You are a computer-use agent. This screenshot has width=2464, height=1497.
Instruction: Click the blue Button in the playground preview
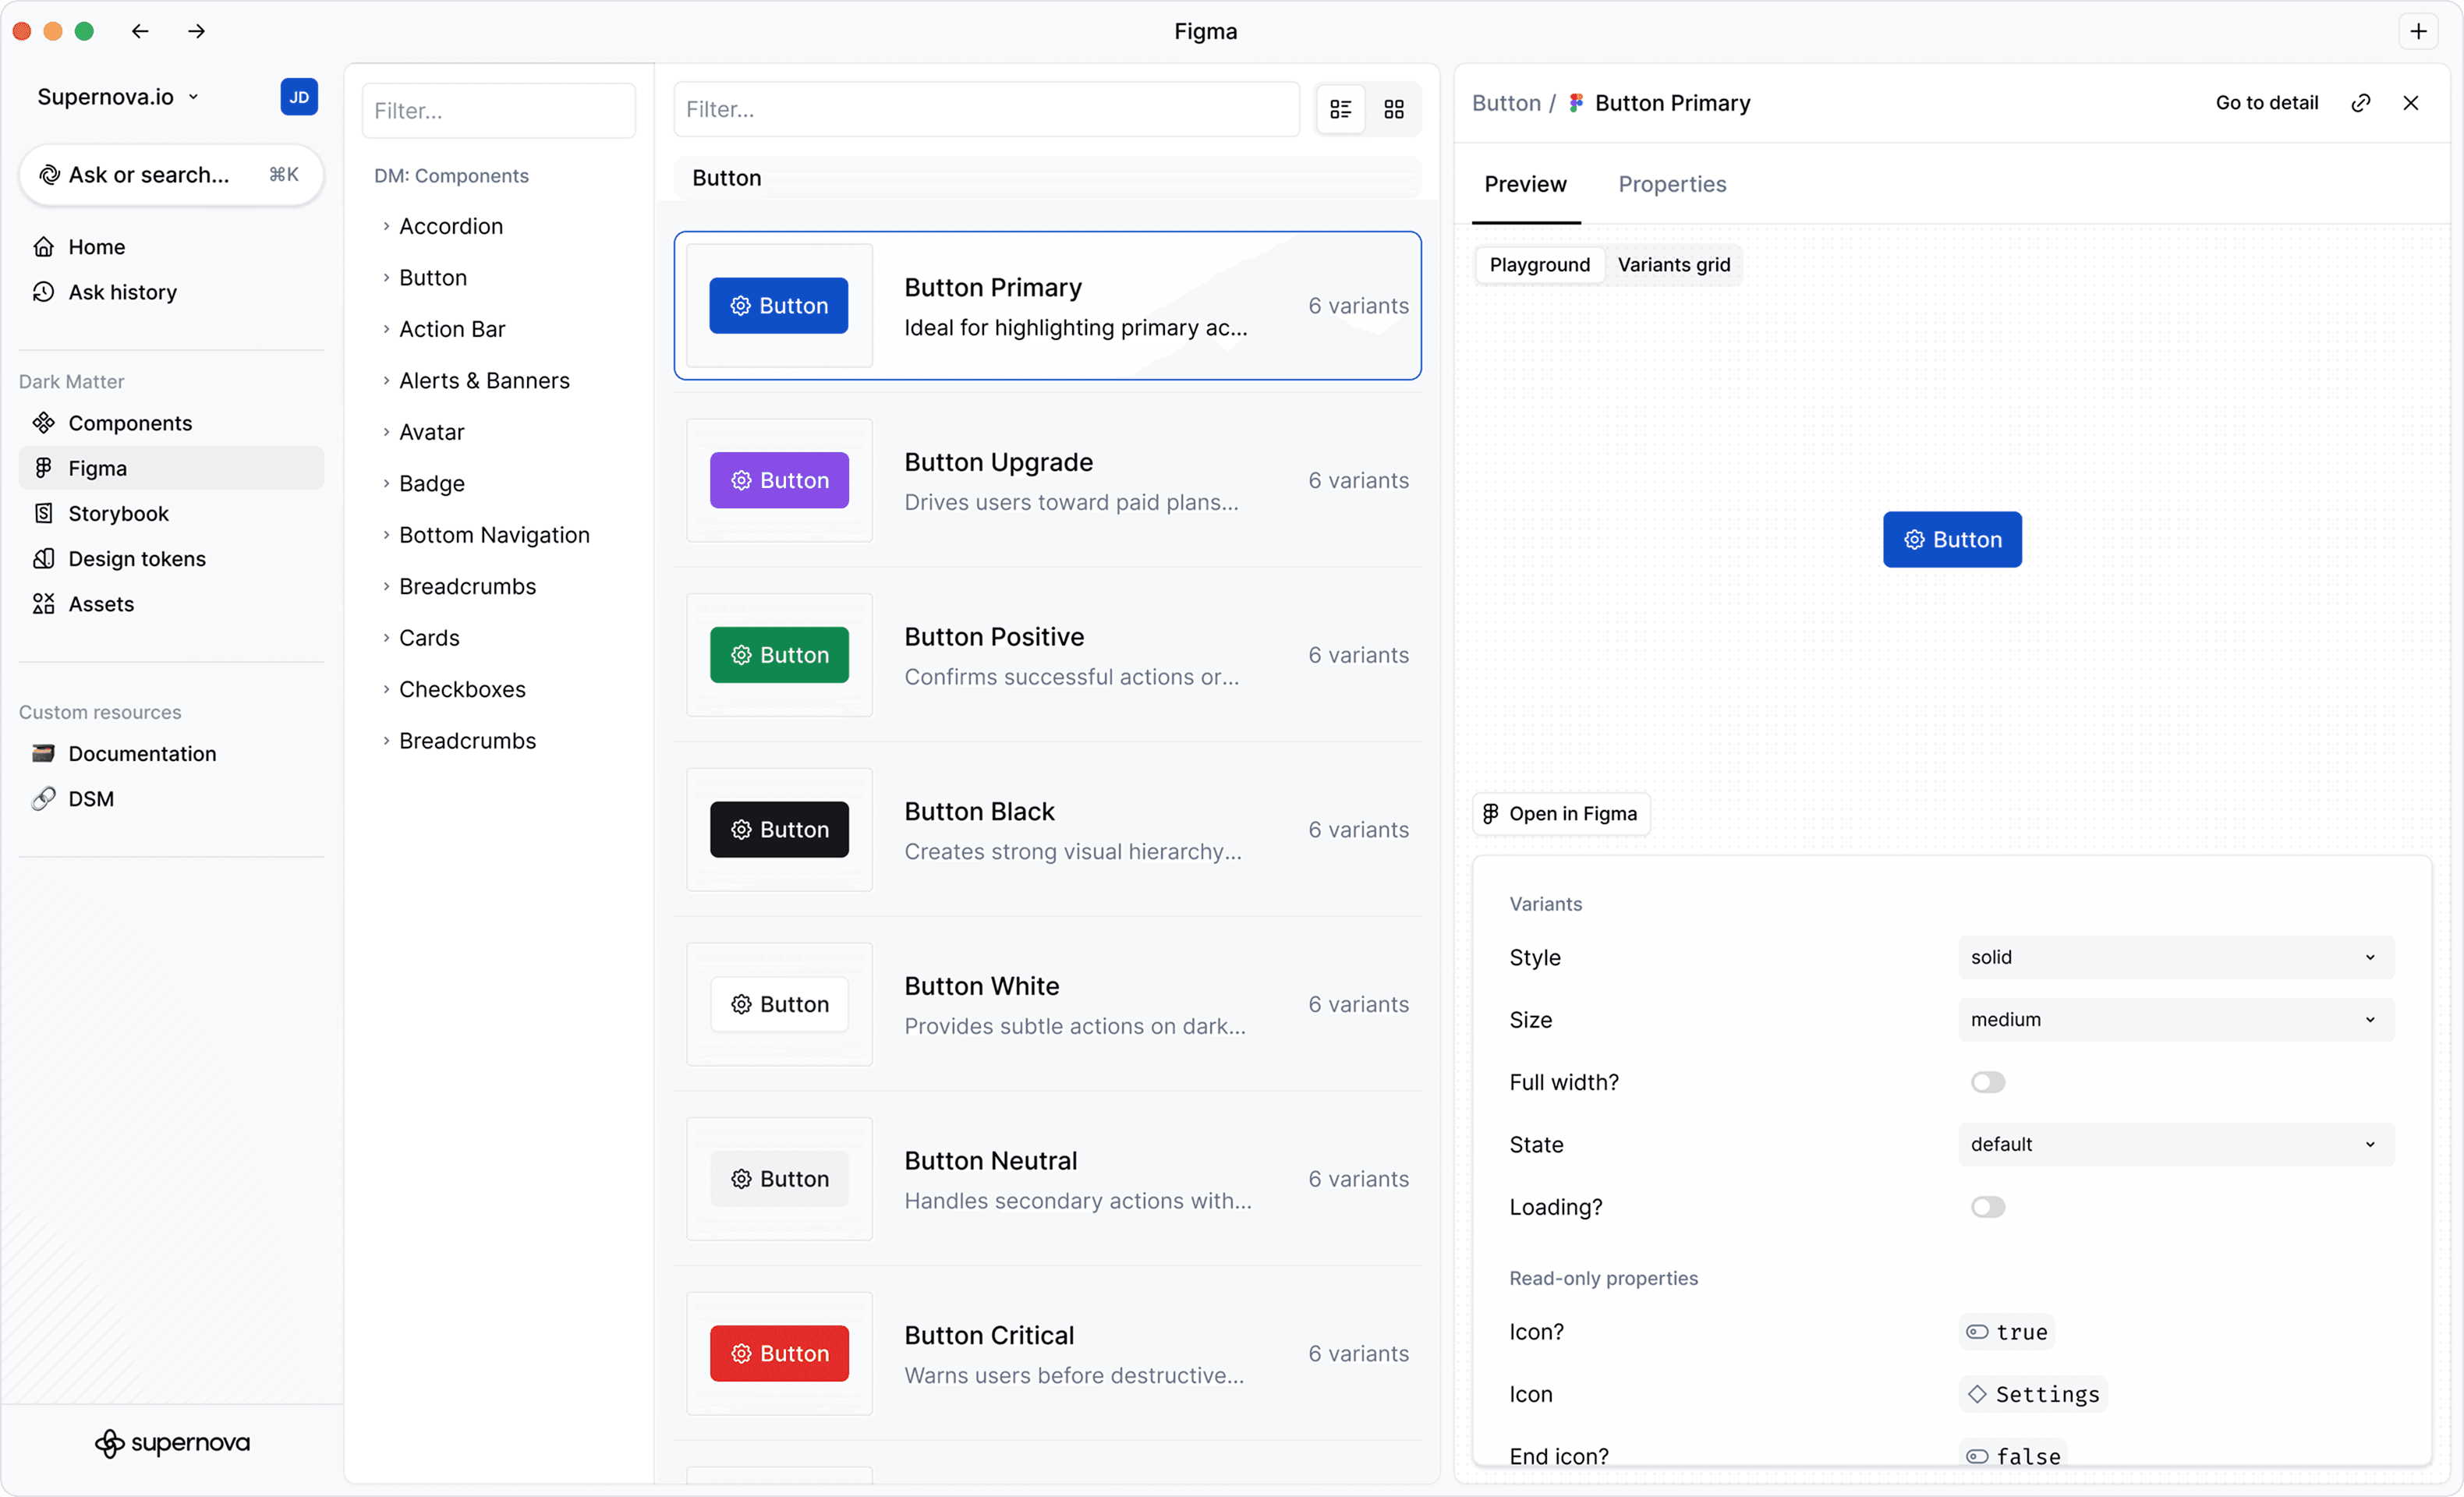1952,540
